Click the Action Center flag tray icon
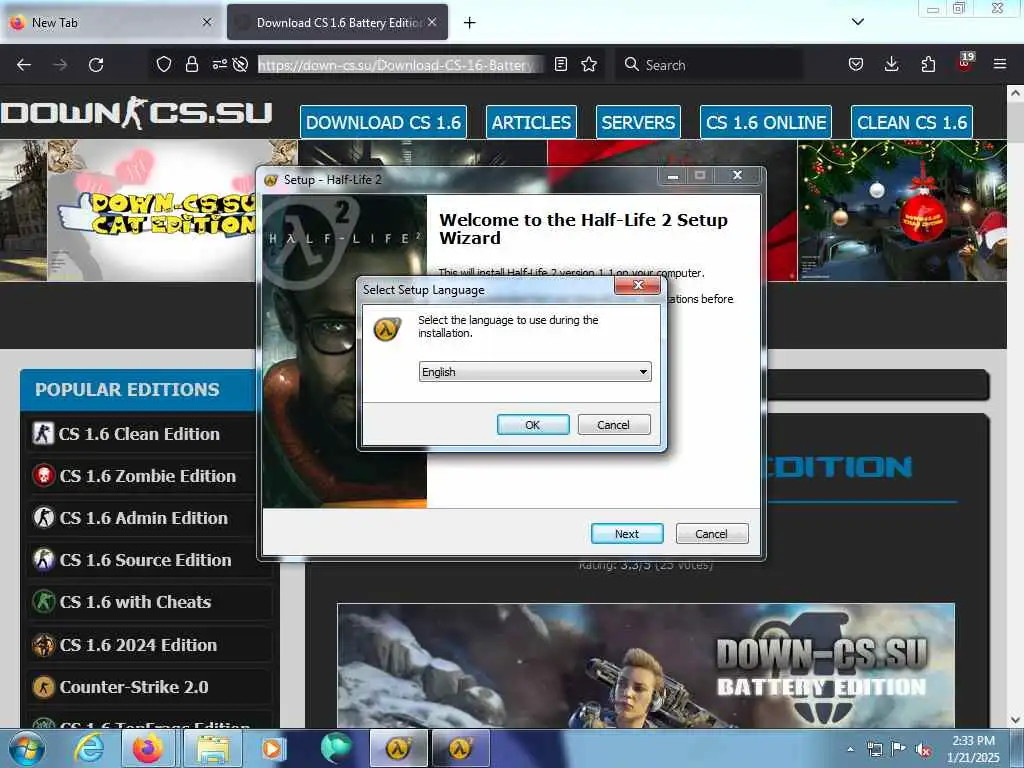 point(899,749)
